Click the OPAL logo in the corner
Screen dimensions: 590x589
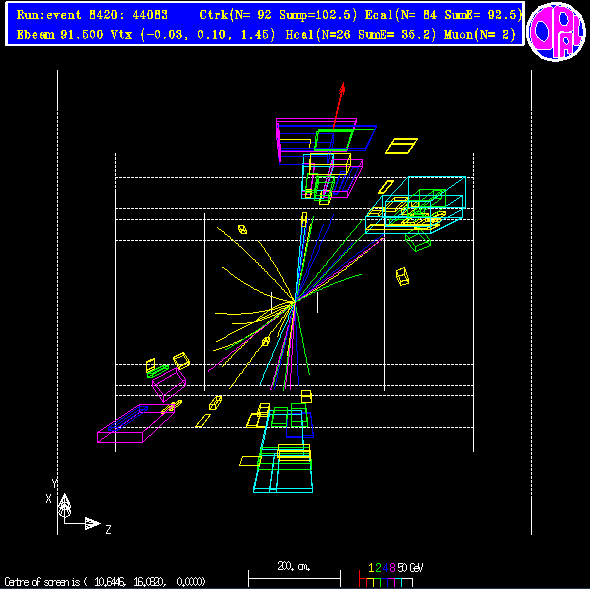[x=556, y=31]
